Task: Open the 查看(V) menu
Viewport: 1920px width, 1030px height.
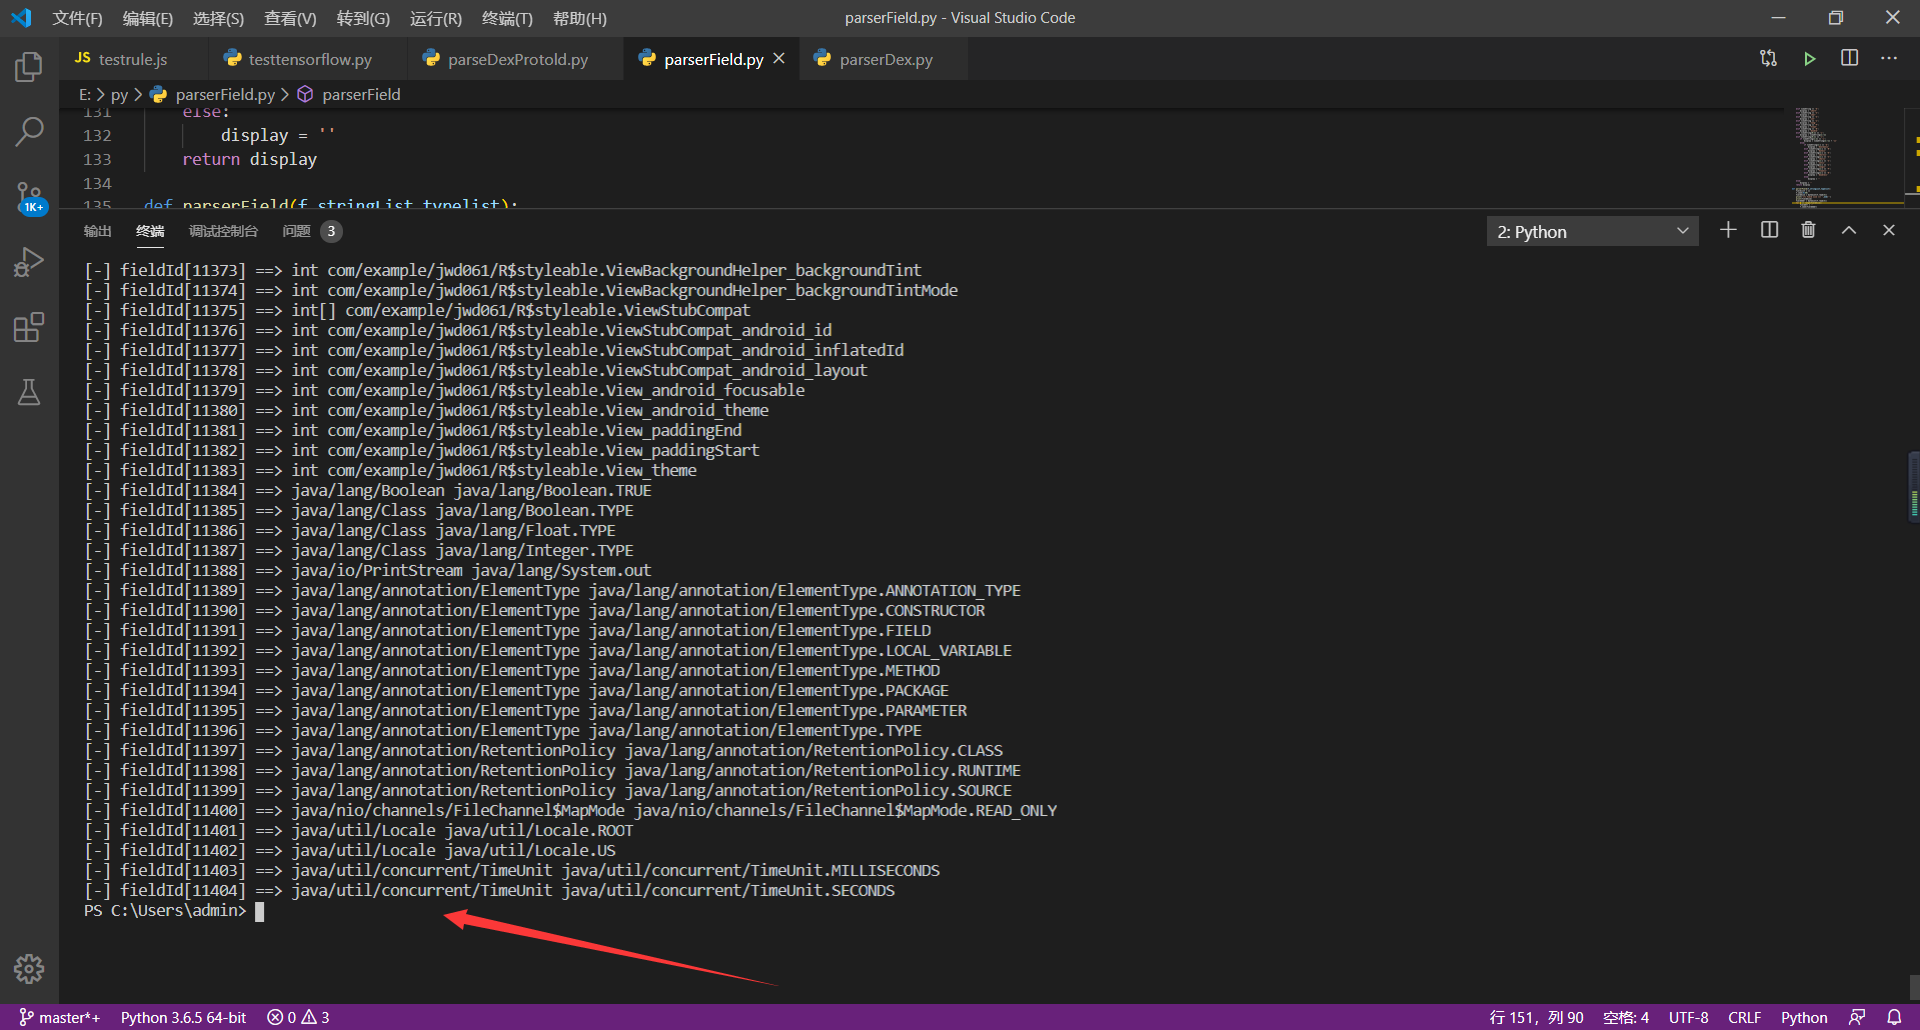Action: point(290,18)
